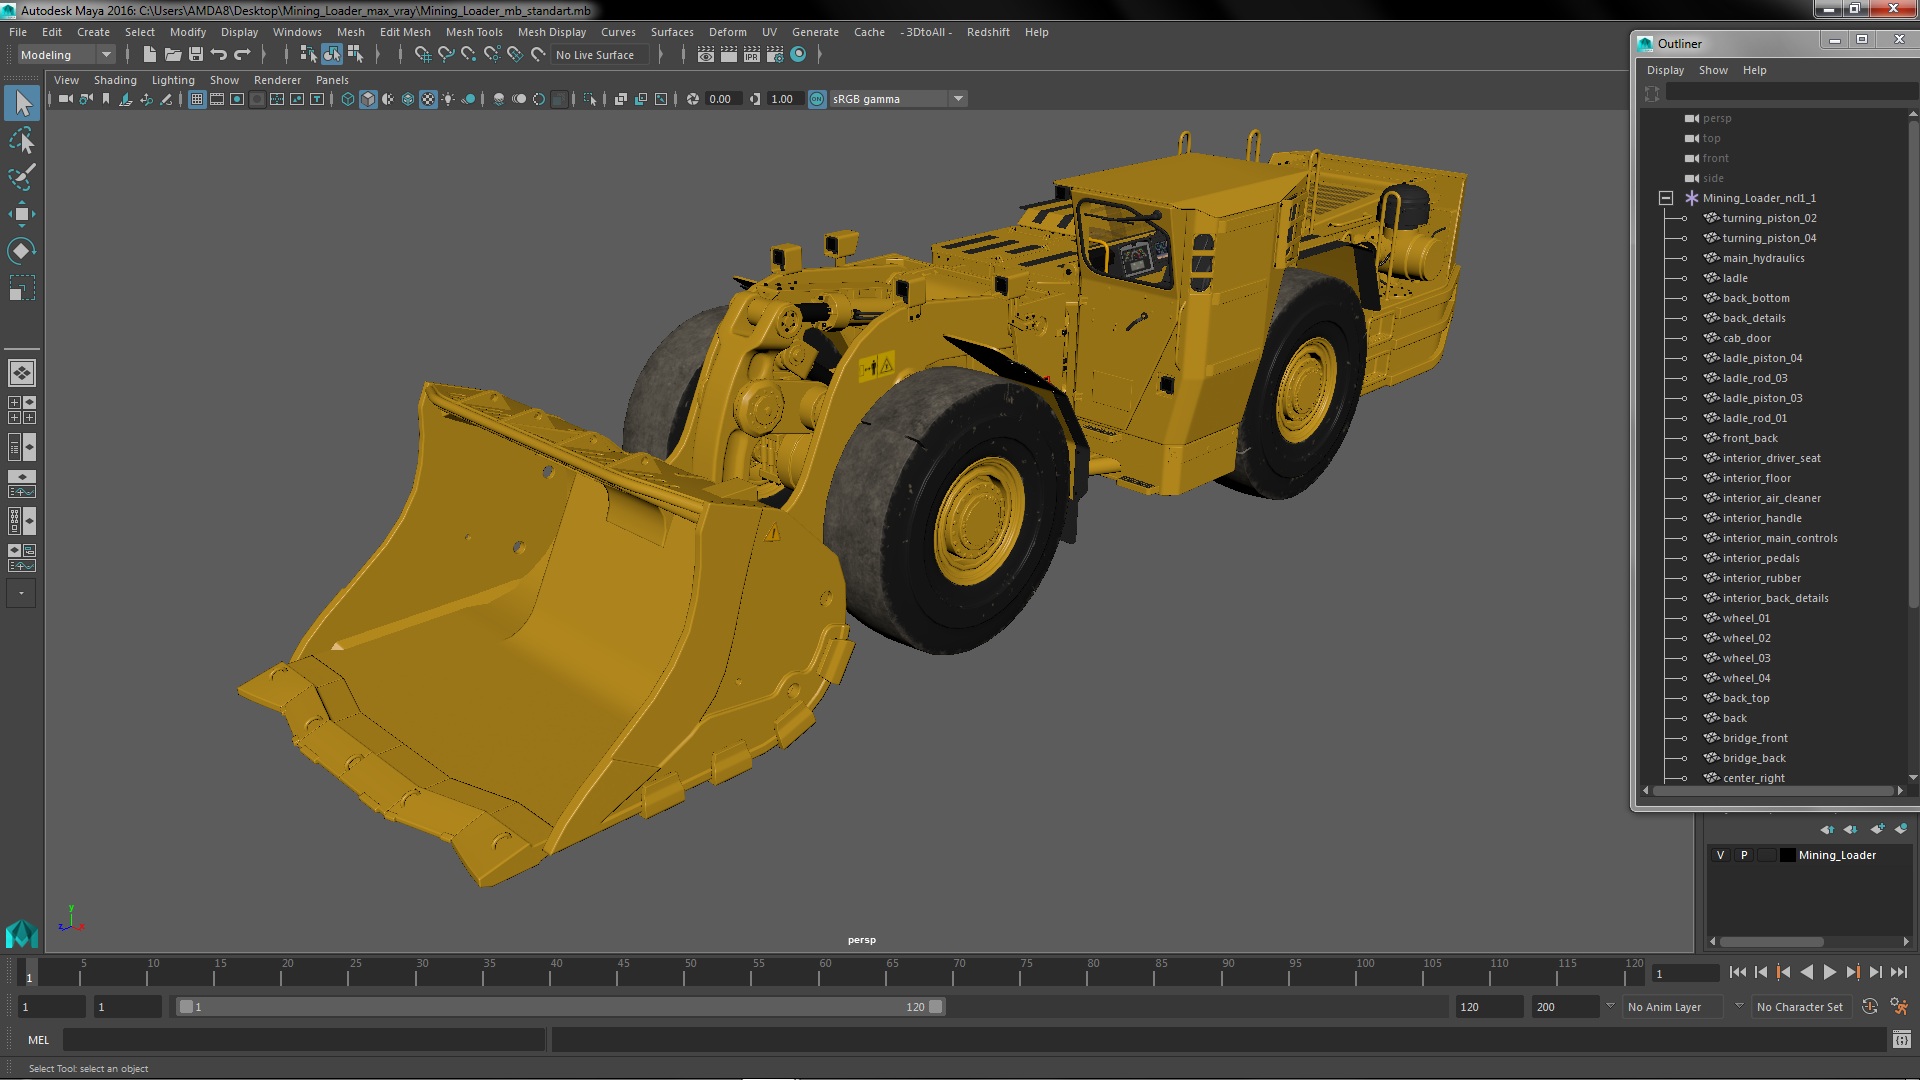Collapse the Mining_Loader_ncl1_1 tree node
This screenshot has height=1080, width=1920.
coord(1666,198)
